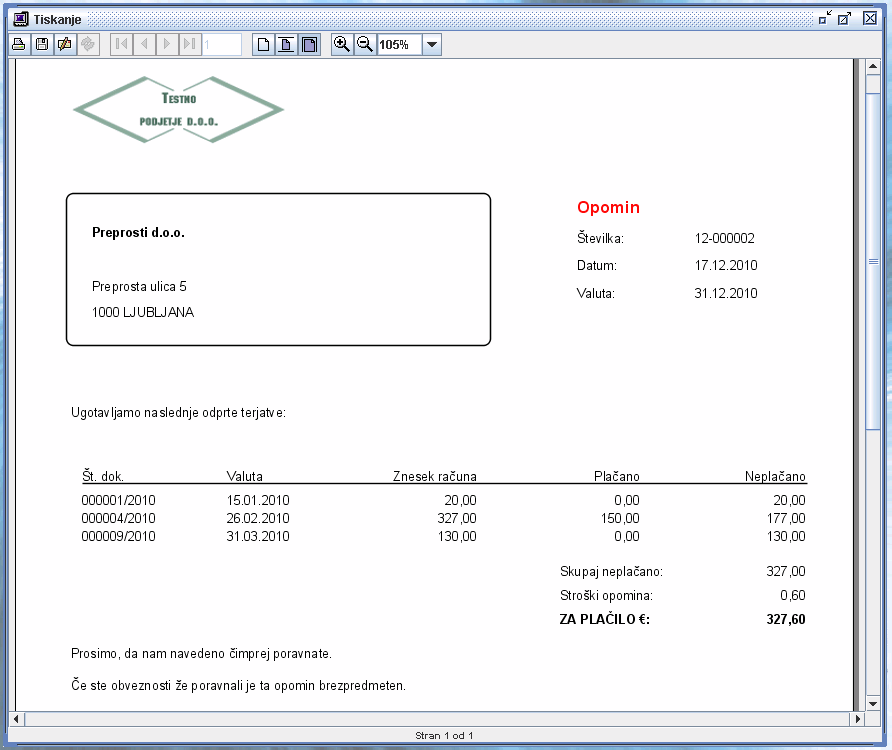Go to the previous page
Viewport: 892px width, 750px height.
pos(144,45)
